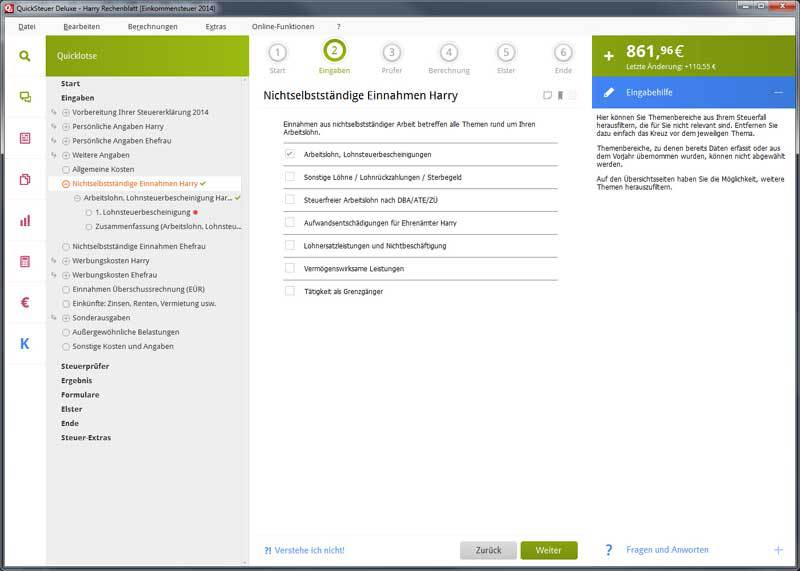Expand Sonderausgaben tree node
The image size is (800, 571).
[x=66, y=318]
